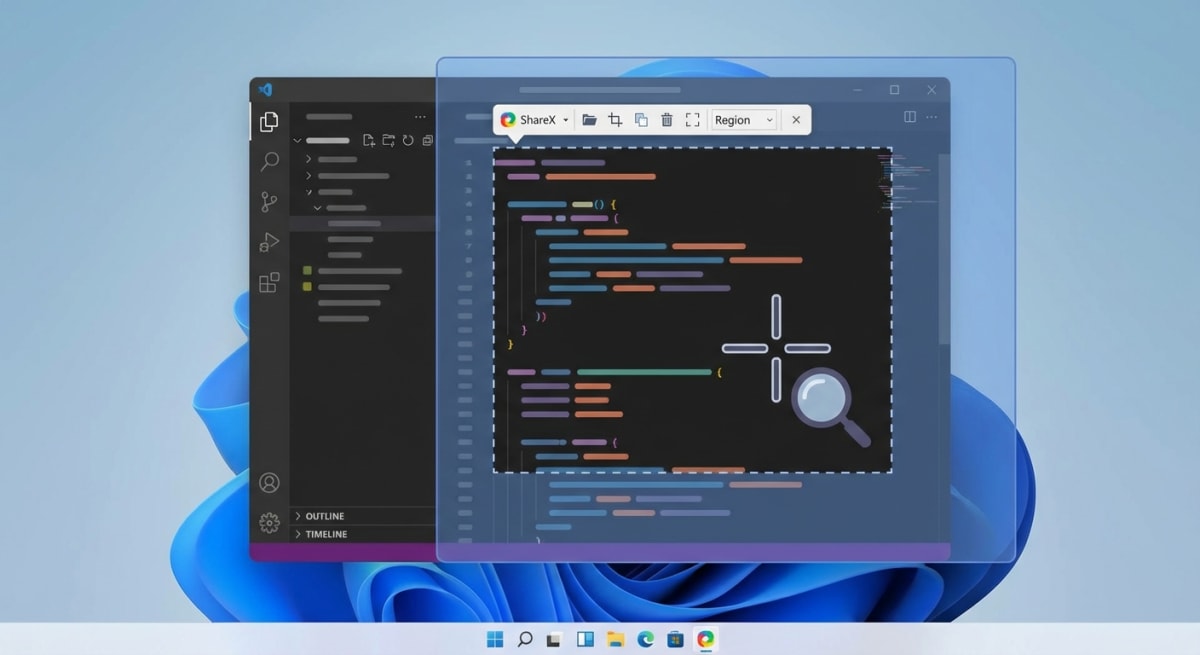
Task: Delete the capture using the trash icon
Action: 666,119
